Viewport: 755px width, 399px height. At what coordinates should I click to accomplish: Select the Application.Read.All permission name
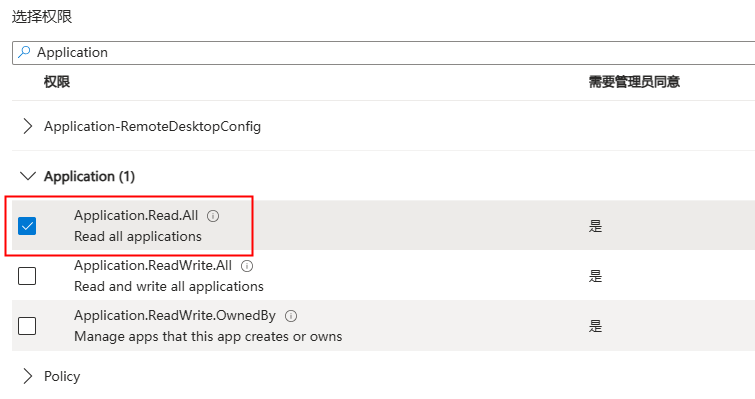coord(136,215)
